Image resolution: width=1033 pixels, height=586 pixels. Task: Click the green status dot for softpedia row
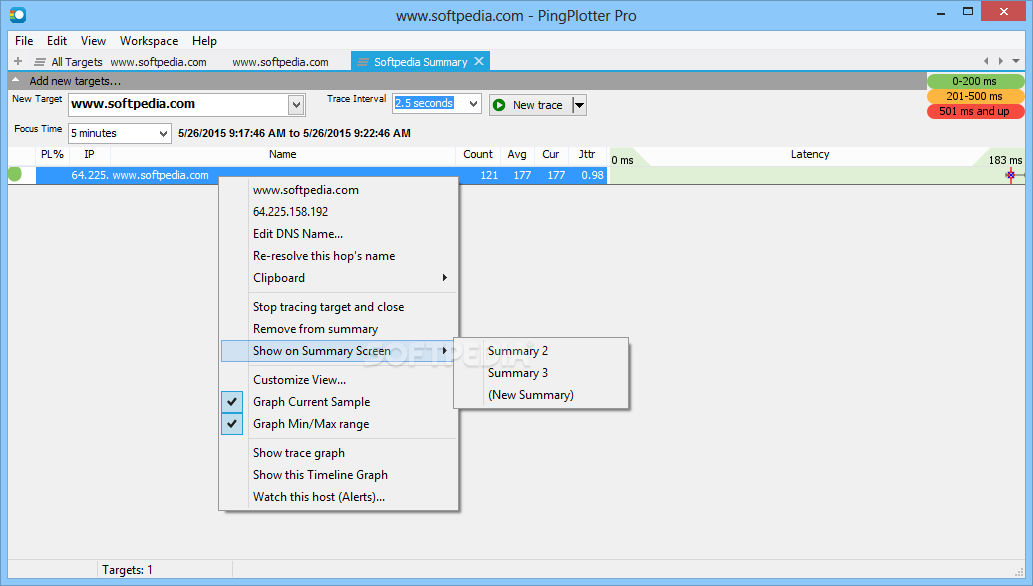(14, 174)
